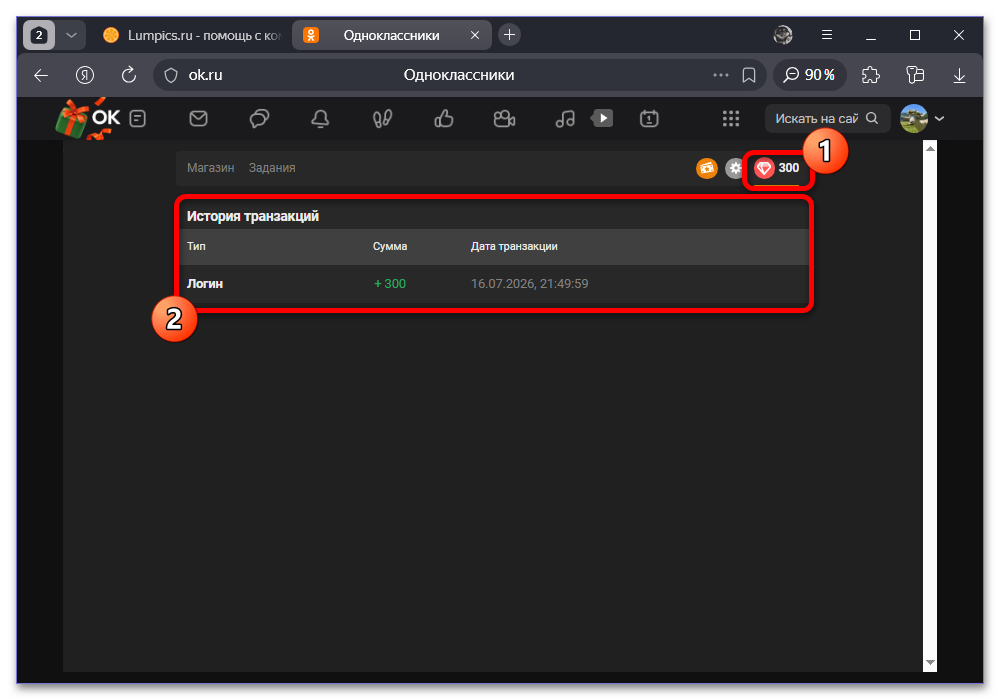
Task: Click the OK logo
Action: (105, 118)
